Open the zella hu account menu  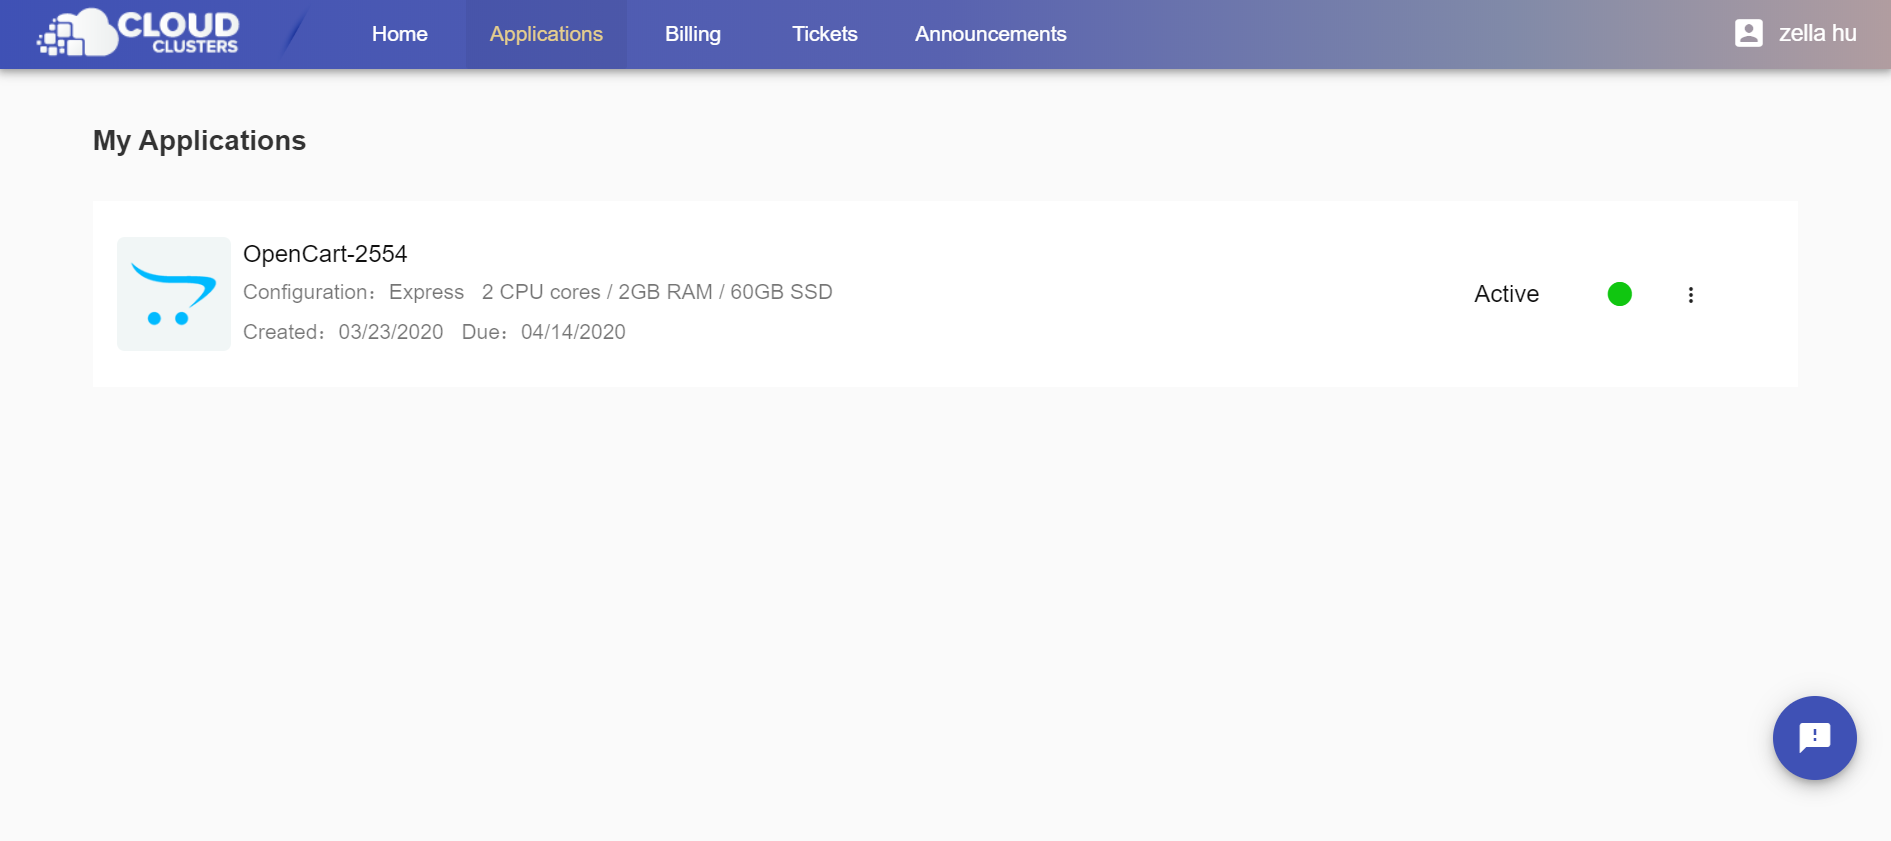pos(1816,33)
